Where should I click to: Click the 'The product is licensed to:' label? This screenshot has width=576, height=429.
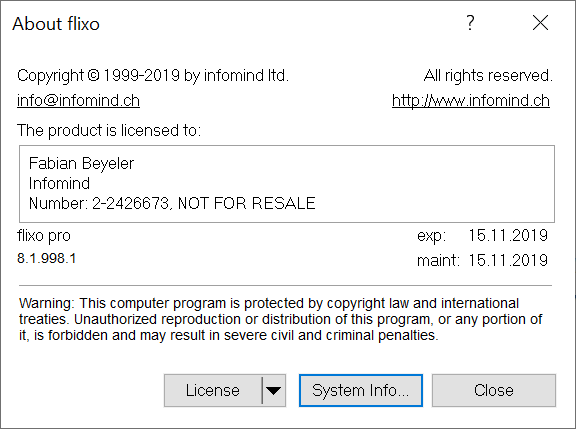(x=109, y=130)
